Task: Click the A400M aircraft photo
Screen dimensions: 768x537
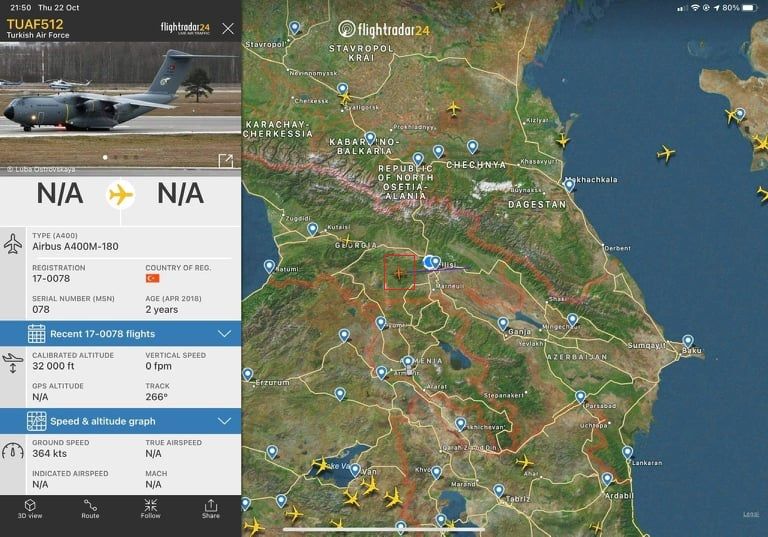Action: pos(120,105)
